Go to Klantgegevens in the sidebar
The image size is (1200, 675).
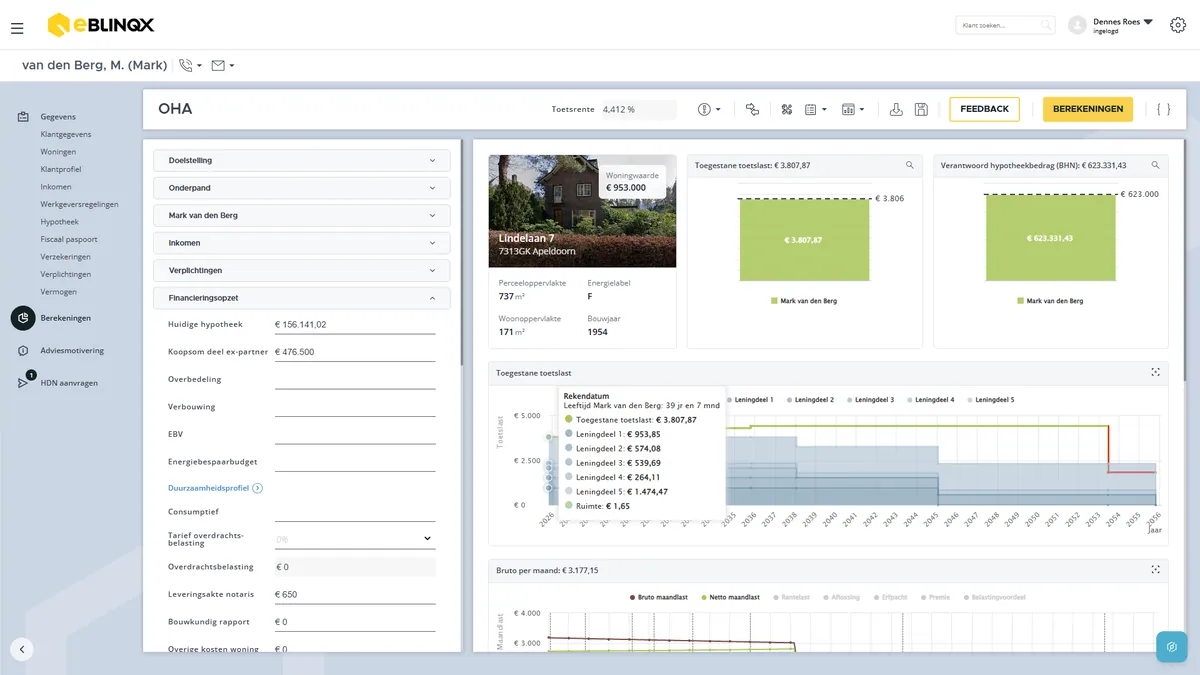pos(66,134)
